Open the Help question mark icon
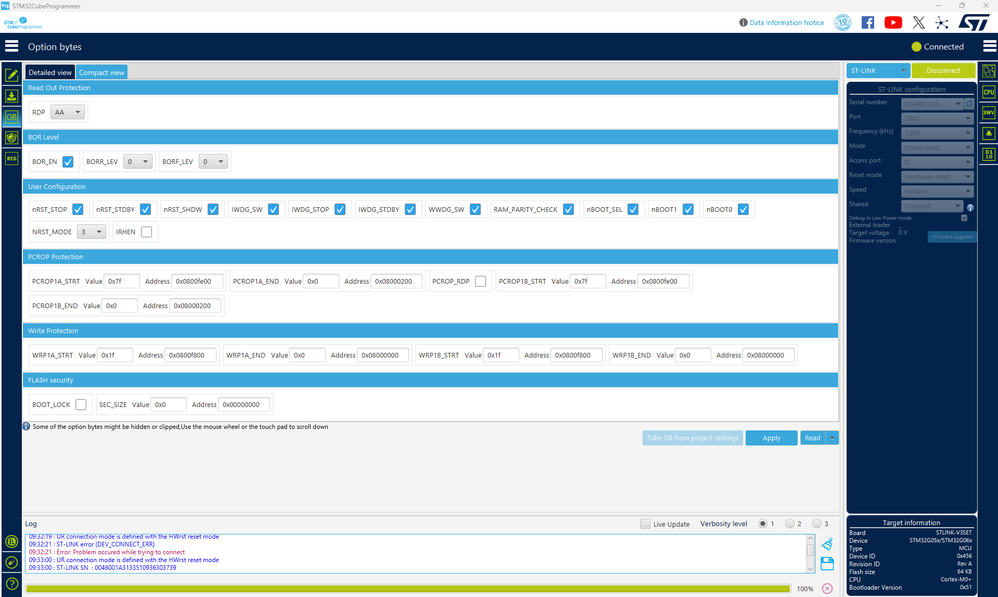This screenshot has width=998, height=597. [11, 584]
